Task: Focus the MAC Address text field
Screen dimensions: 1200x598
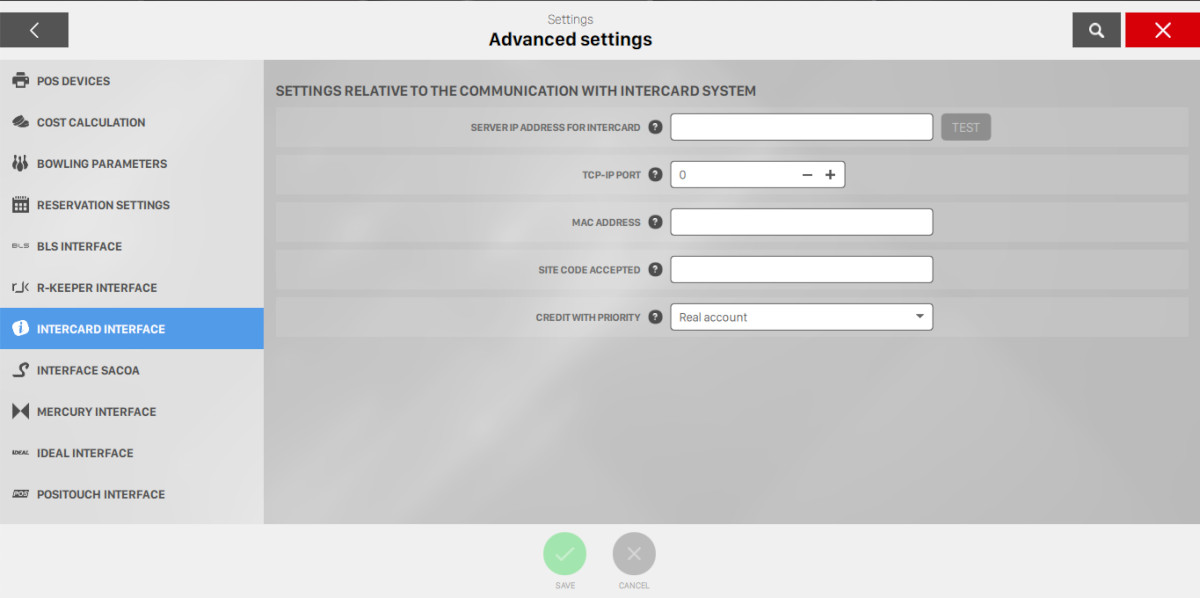Action: (801, 222)
